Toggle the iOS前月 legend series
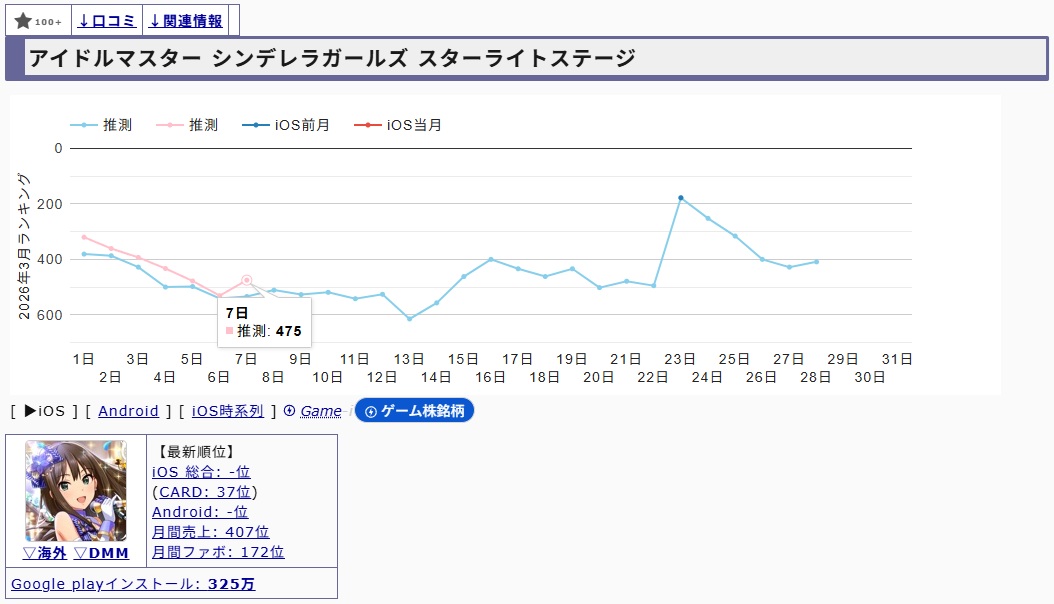Viewport: 1054px width, 604px height. pos(287,125)
